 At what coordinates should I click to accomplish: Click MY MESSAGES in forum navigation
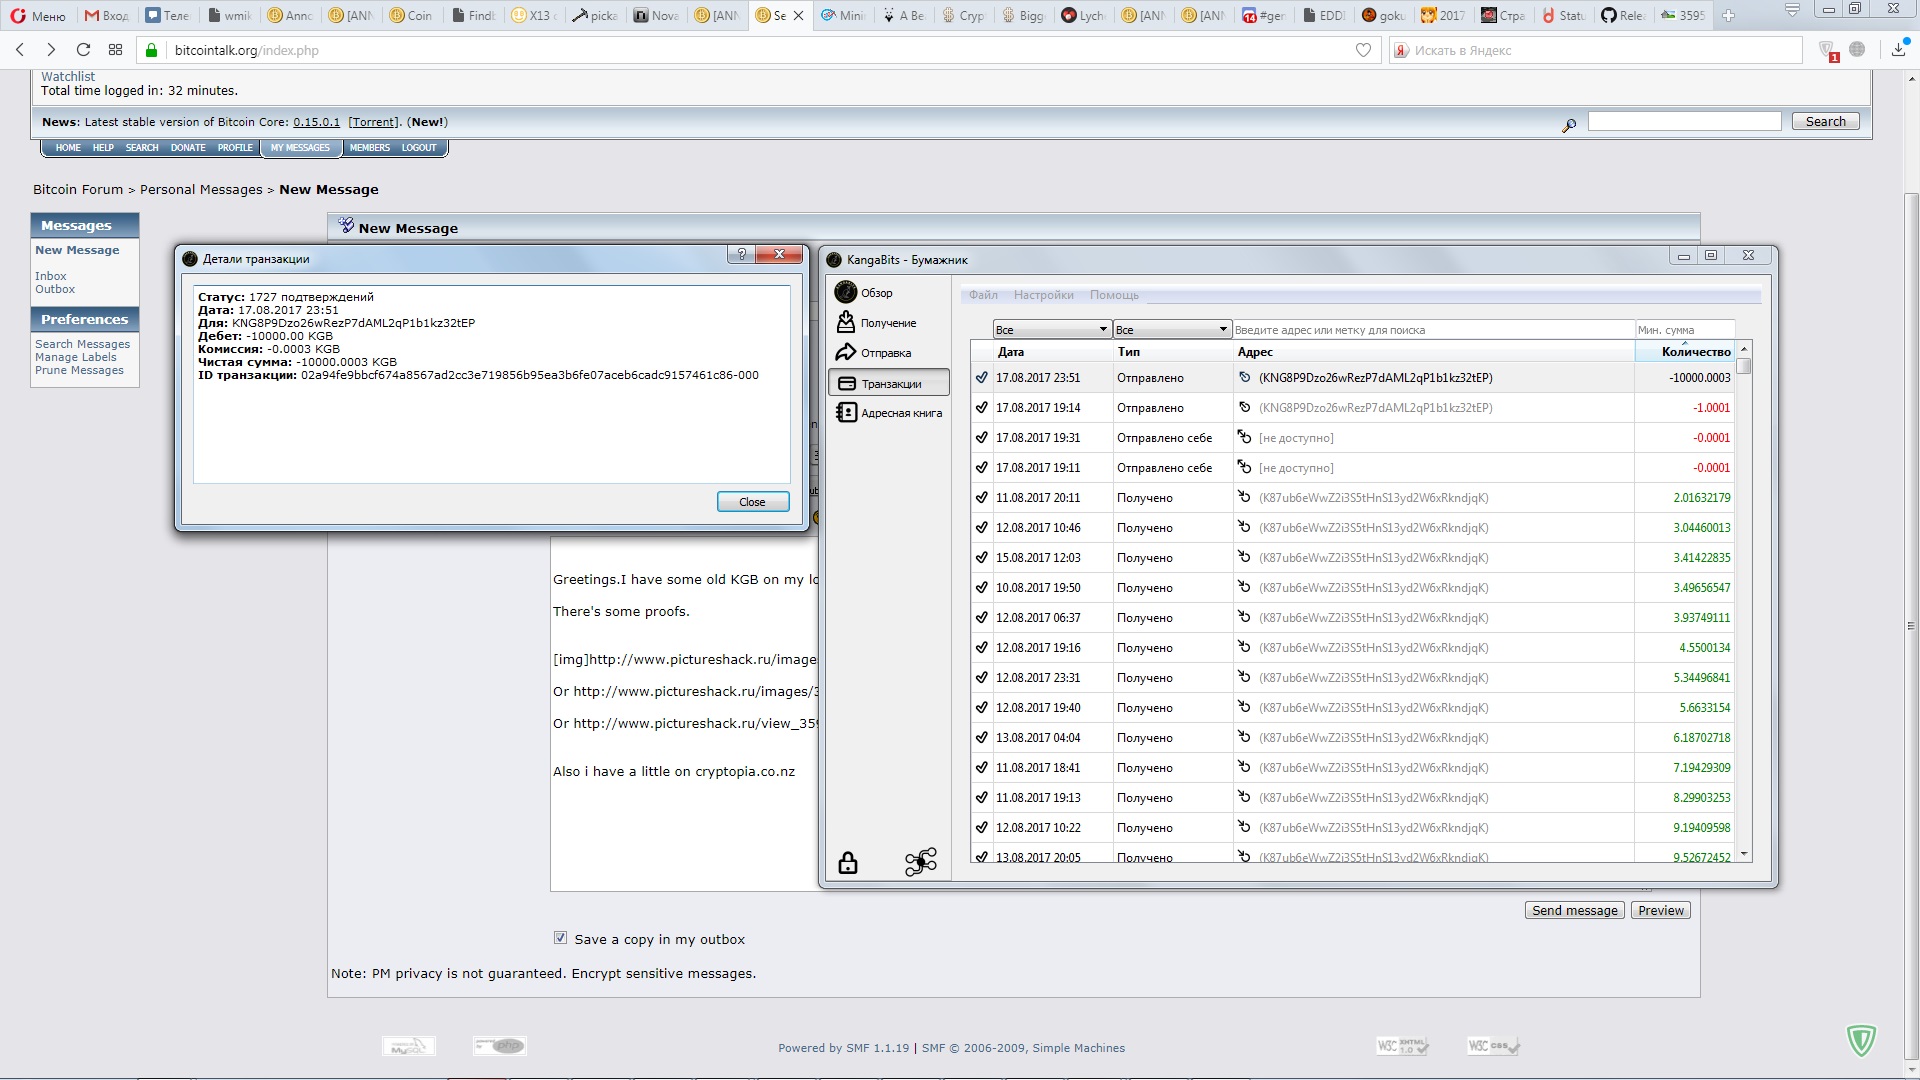point(300,148)
